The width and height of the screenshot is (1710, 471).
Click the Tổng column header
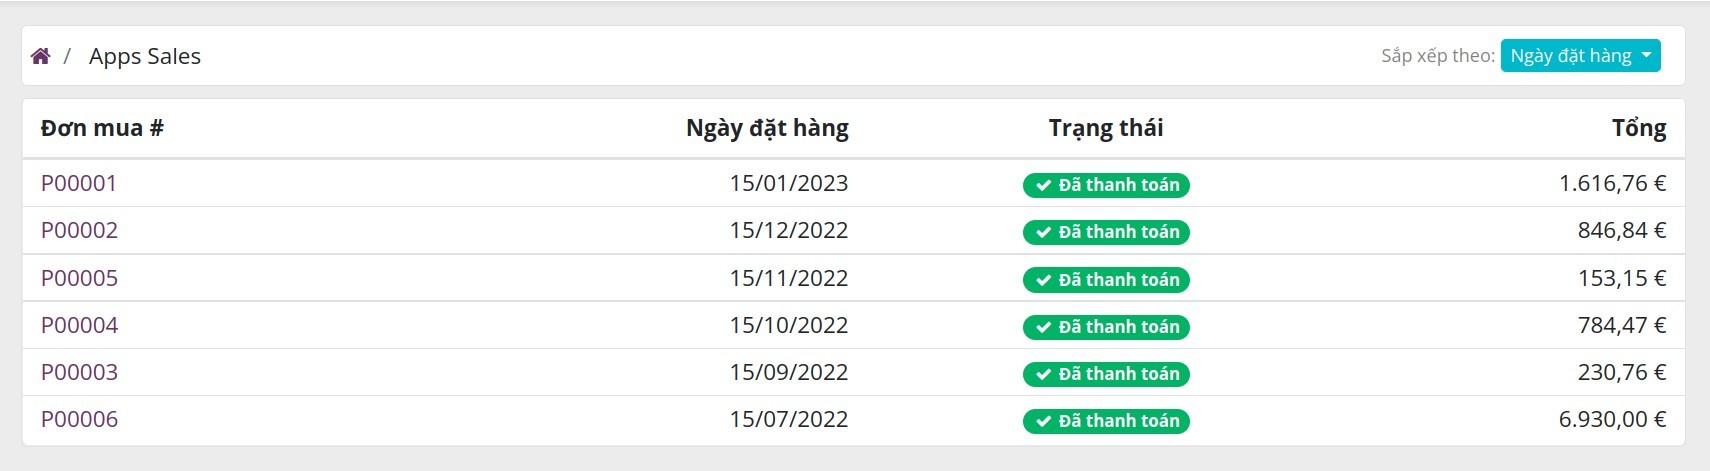click(1639, 128)
